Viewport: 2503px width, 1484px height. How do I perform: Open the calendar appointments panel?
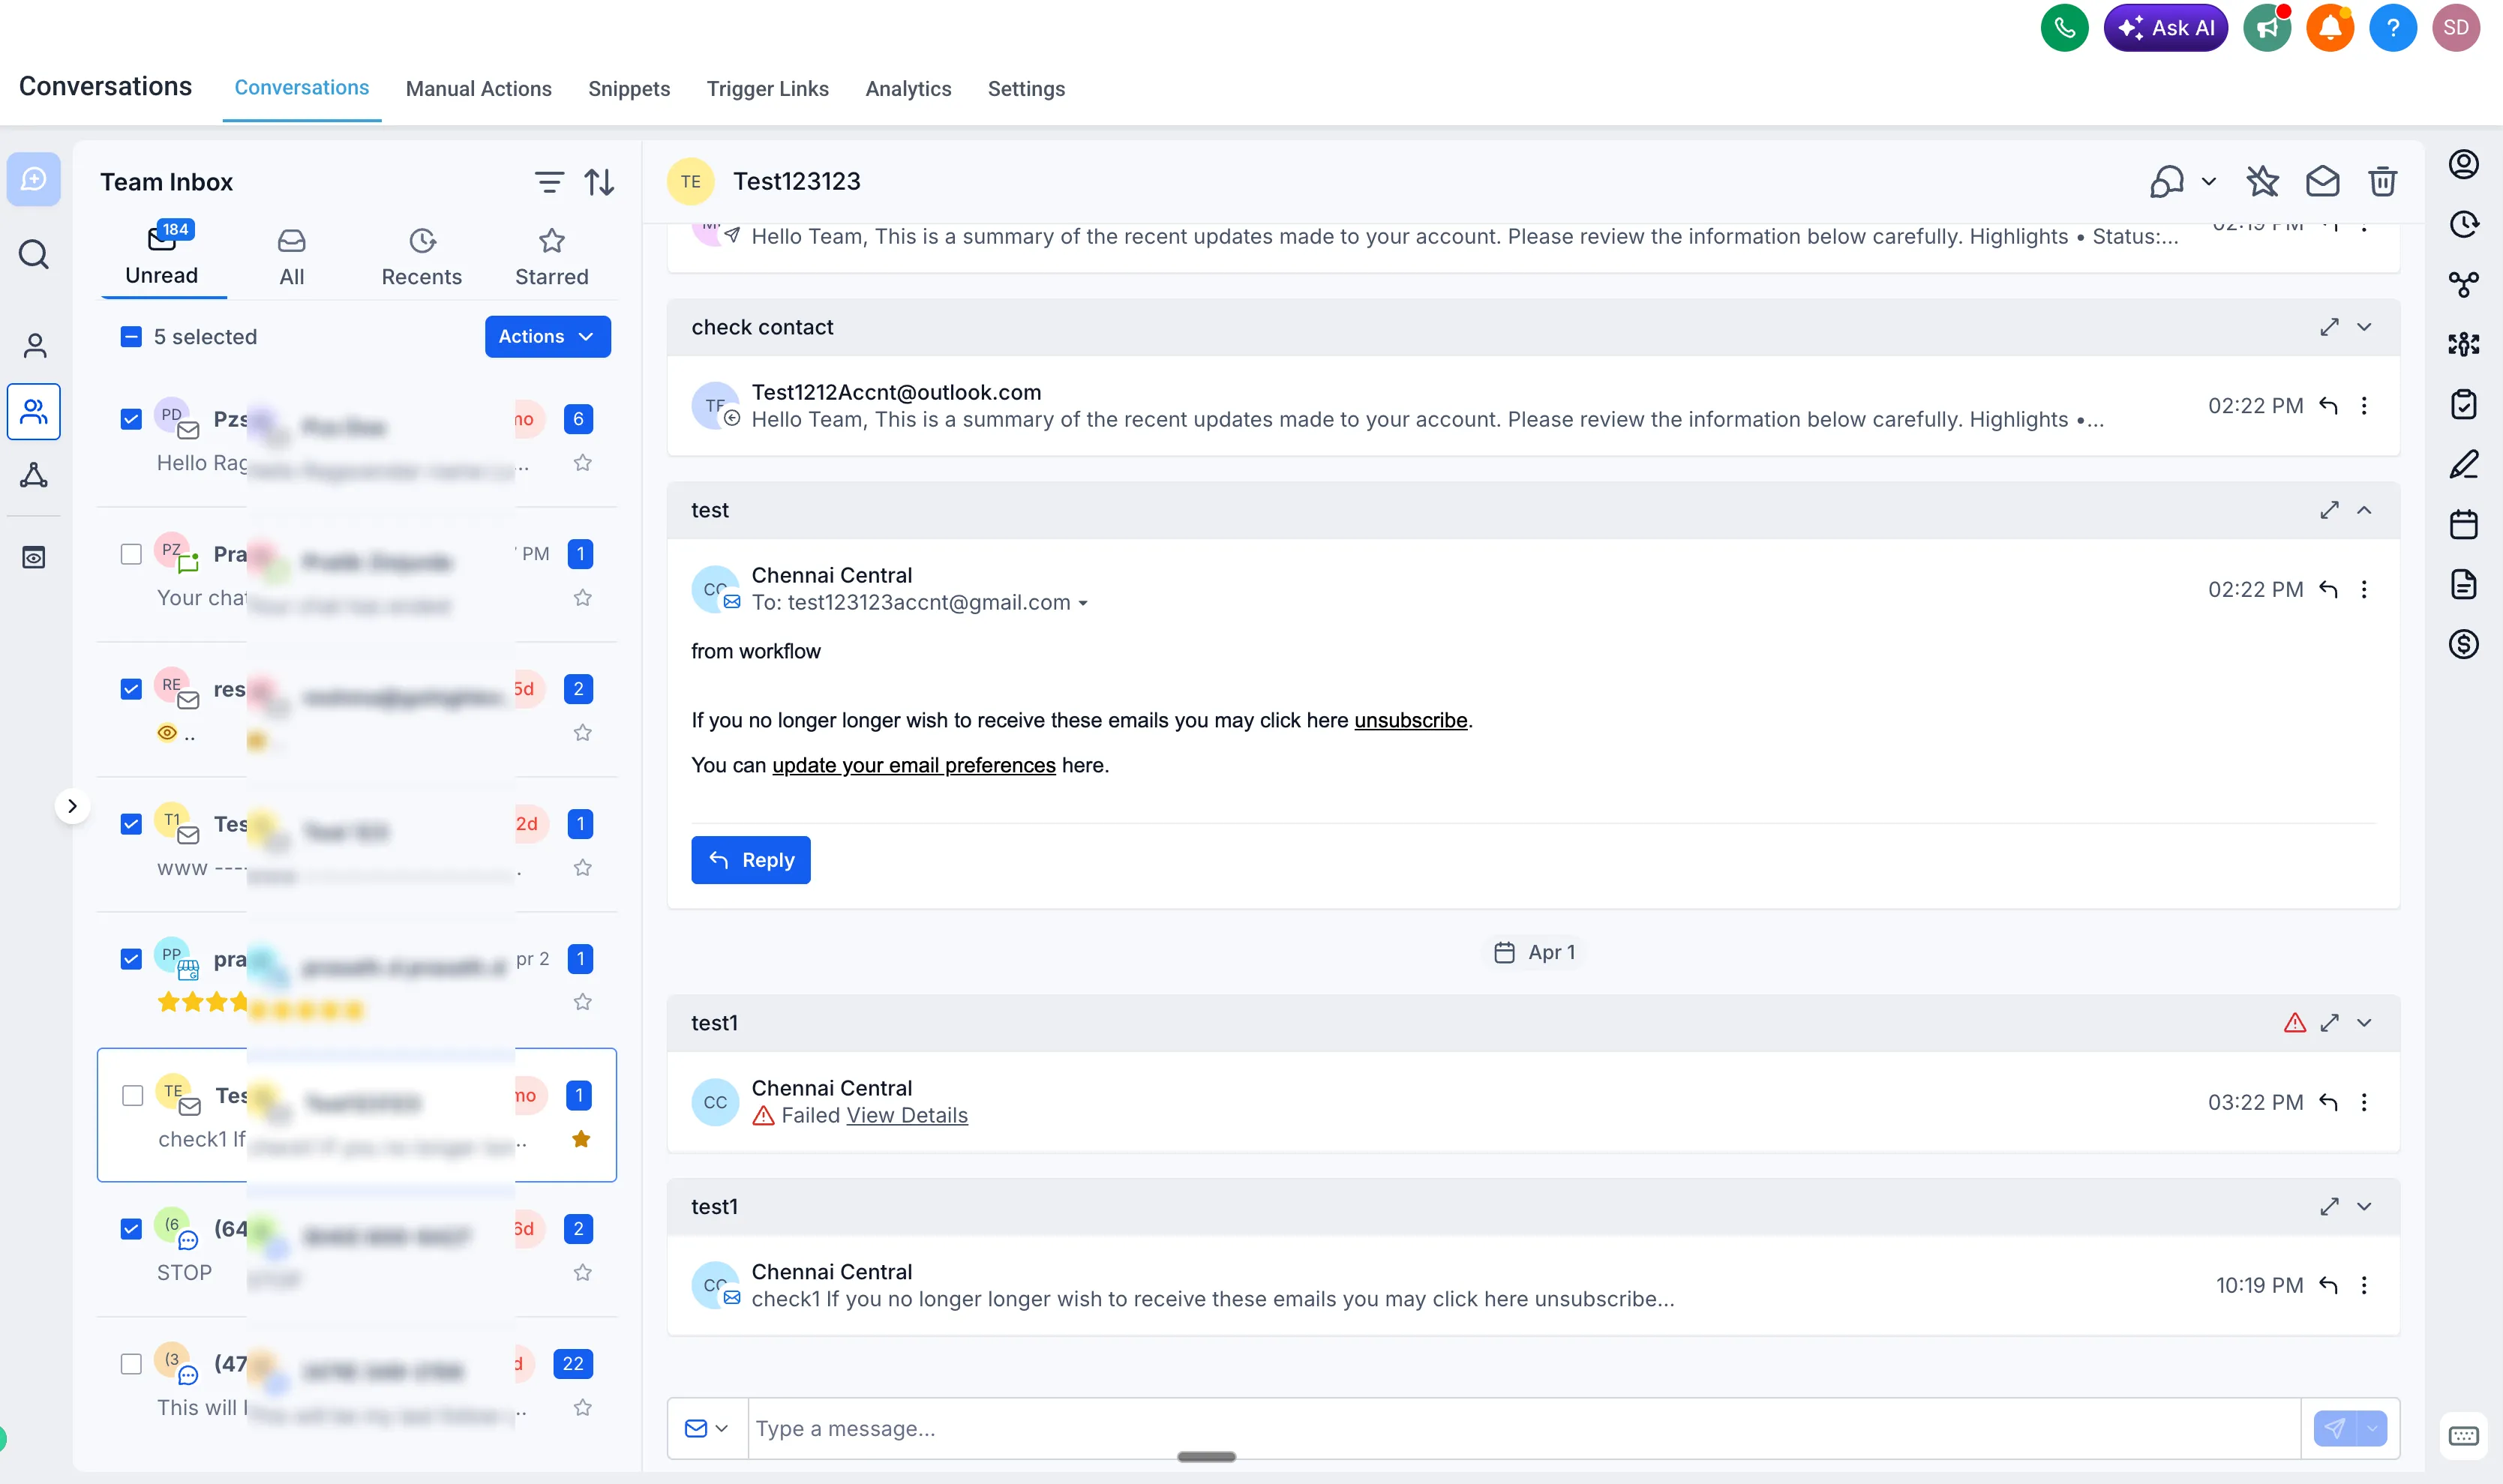coord(2464,524)
